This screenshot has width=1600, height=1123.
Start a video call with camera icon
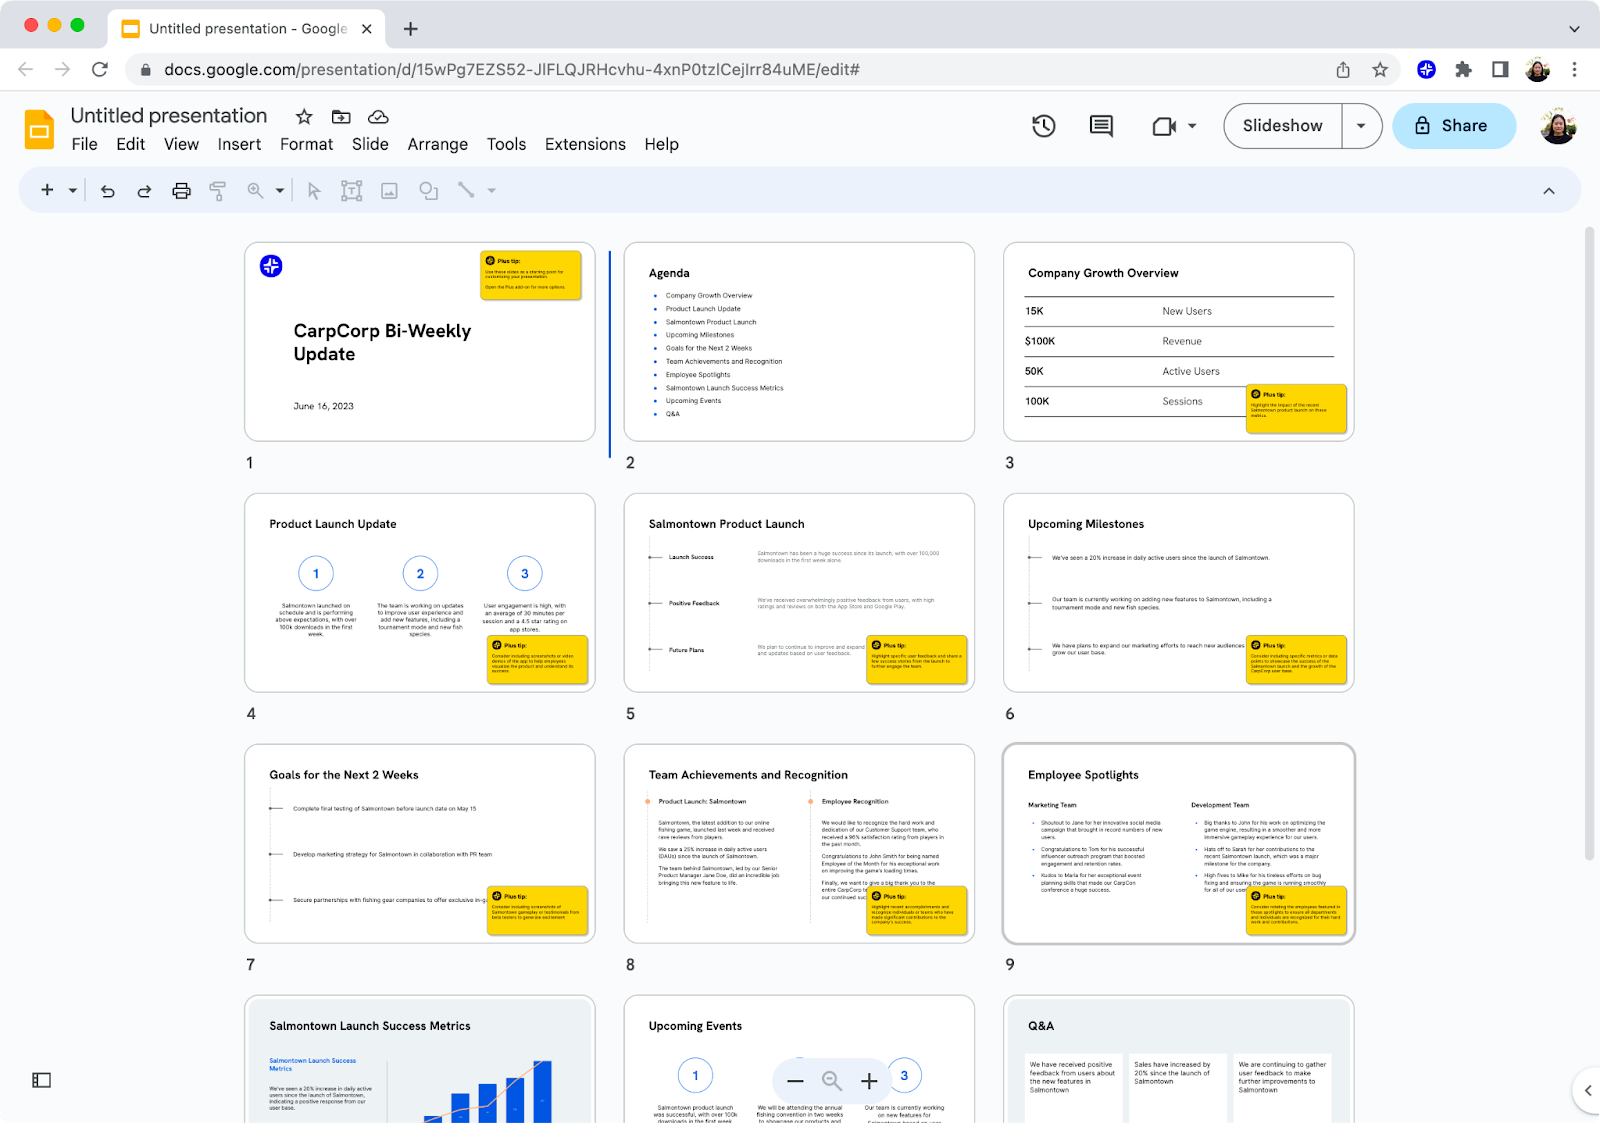pos(1164,126)
